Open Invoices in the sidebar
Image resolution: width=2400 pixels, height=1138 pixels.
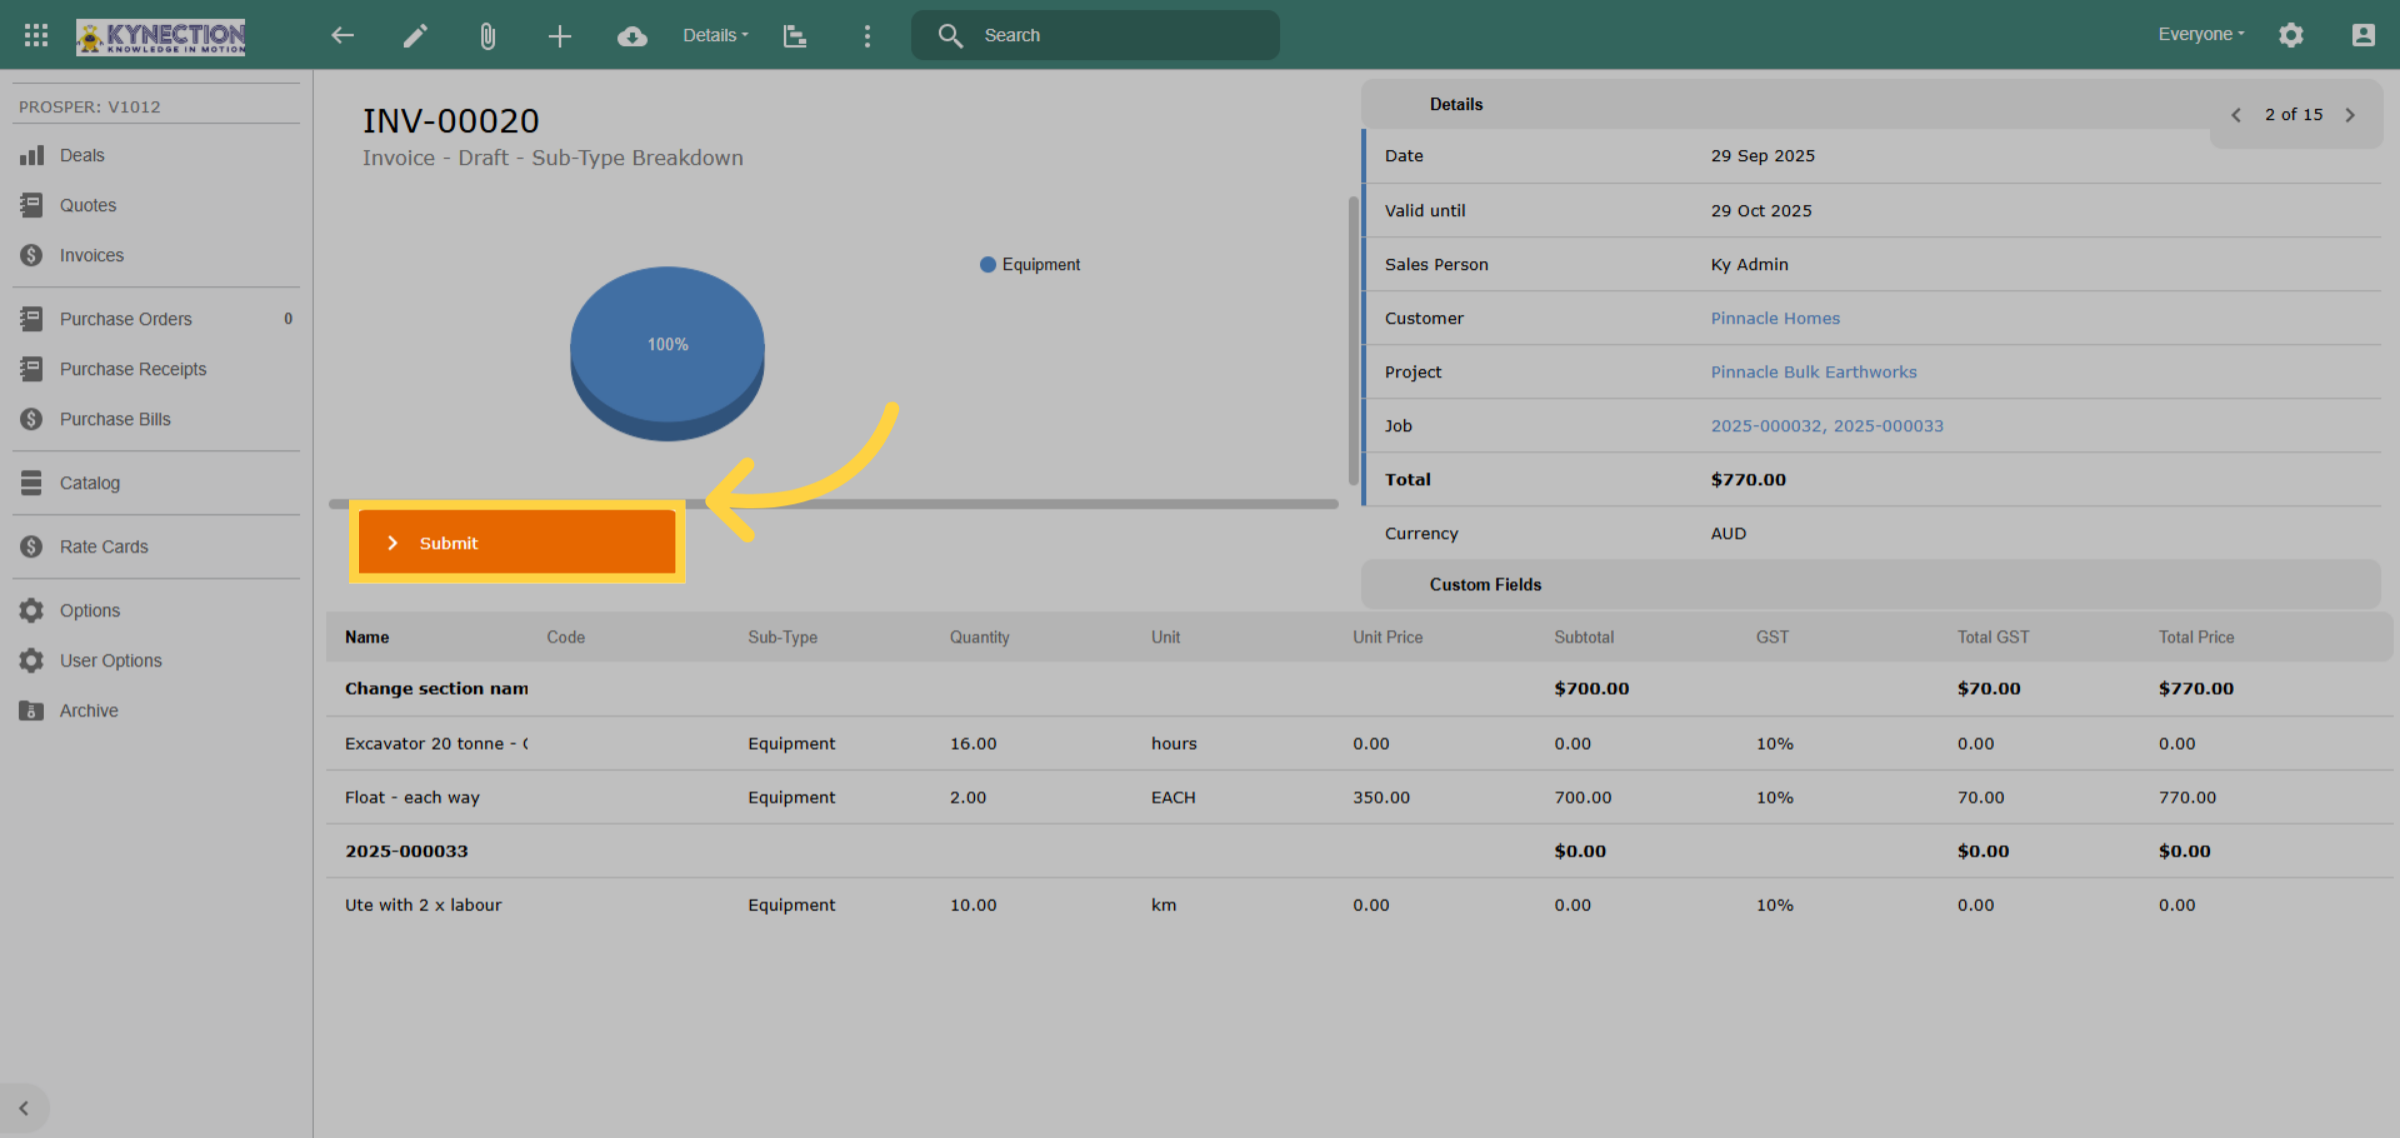click(x=156, y=255)
